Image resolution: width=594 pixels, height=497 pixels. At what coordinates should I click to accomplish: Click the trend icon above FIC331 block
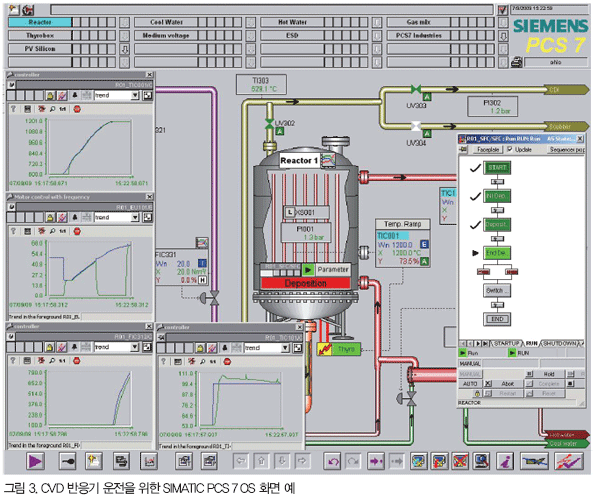point(202,242)
